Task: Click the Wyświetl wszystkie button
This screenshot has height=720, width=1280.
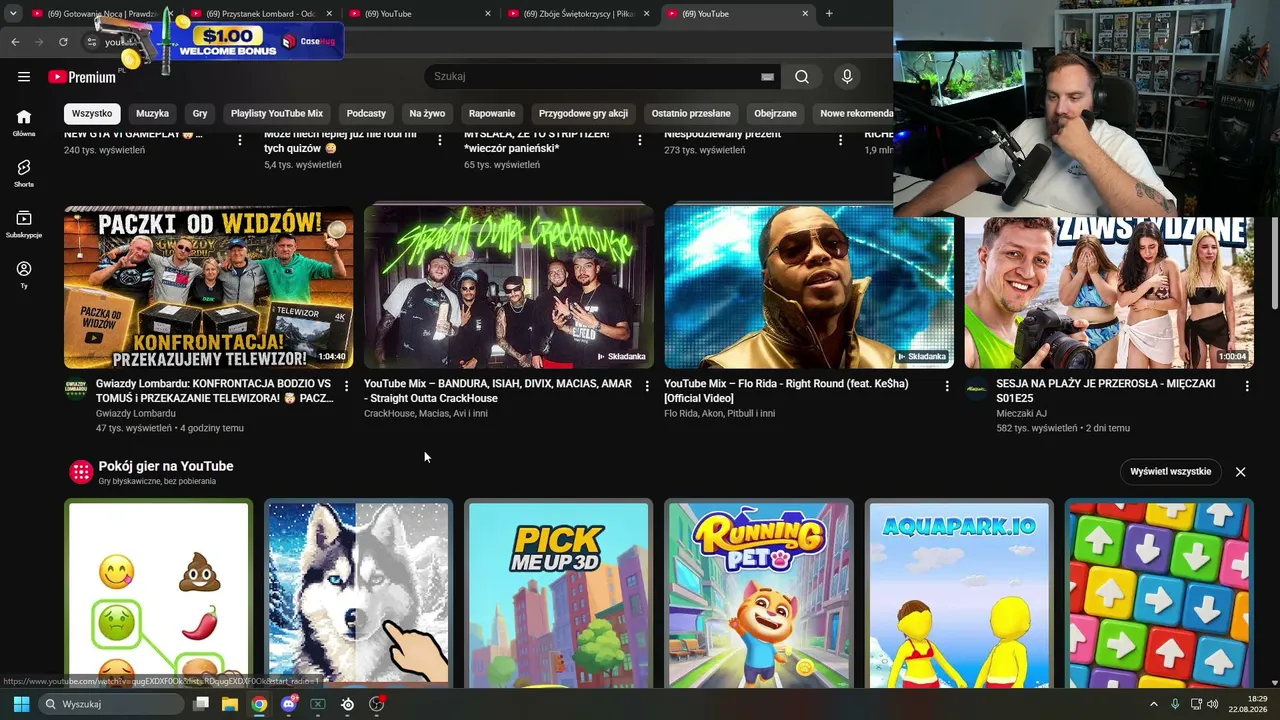Action: coord(1170,472)
